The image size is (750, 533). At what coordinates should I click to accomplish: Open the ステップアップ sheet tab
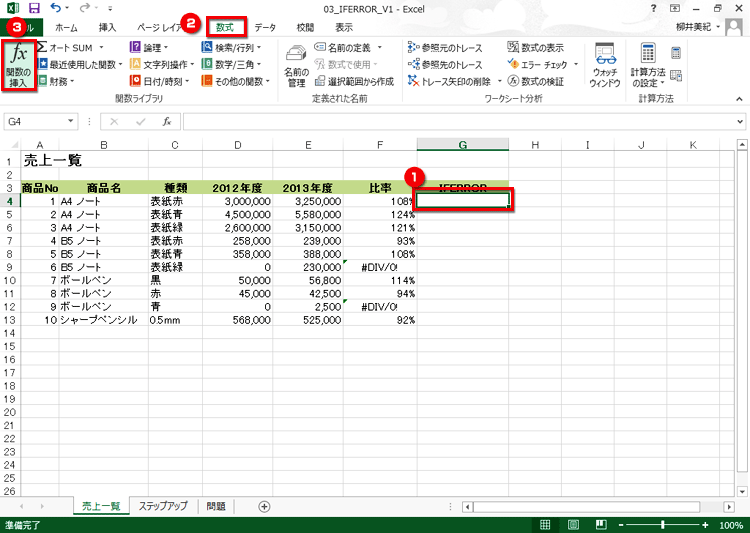coord(163,506)
